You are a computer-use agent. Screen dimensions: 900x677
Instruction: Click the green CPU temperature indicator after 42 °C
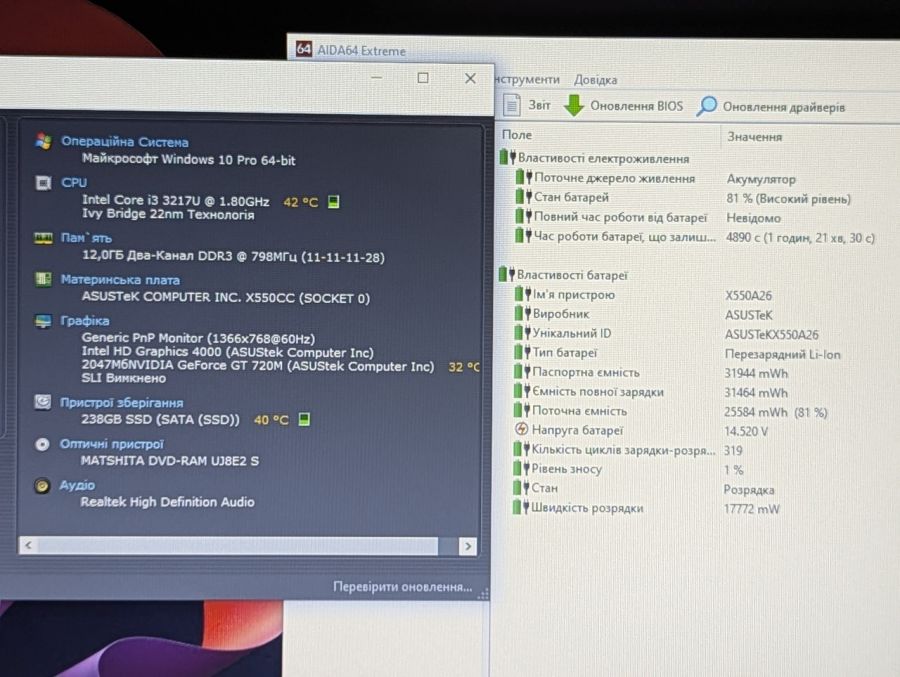(x=333, y=202)
